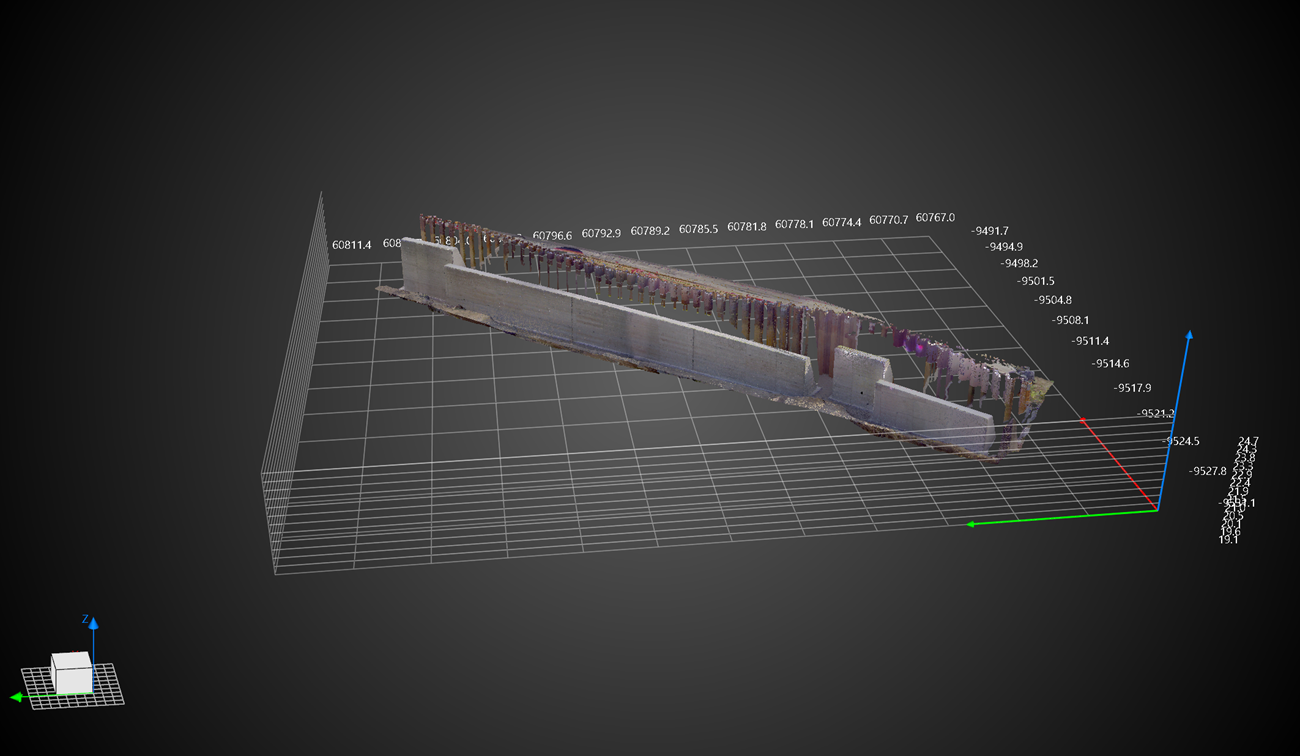Click the -9517.9 axis coordinate label
The width and height of the screenshot is (1300, 756).
point(1133,387)
